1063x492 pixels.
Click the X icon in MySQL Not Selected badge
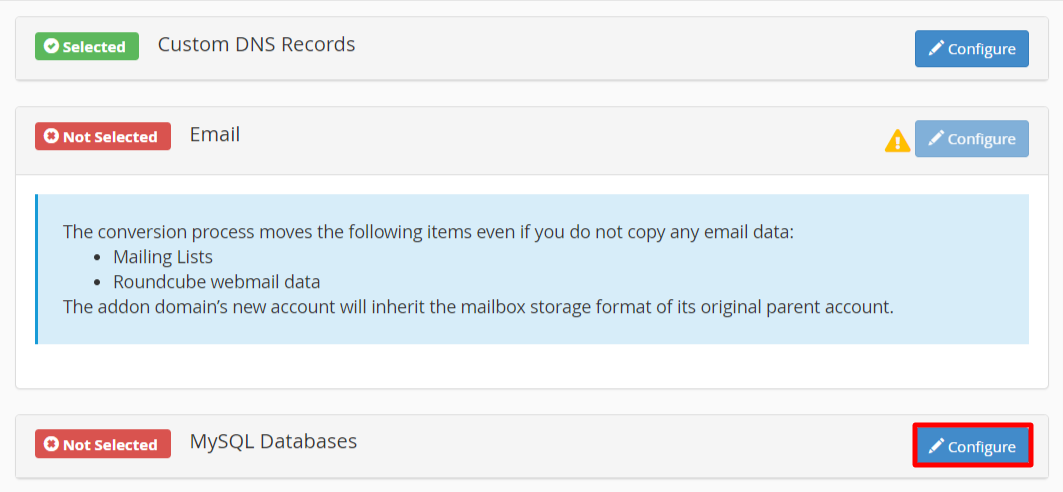point(51,445)
